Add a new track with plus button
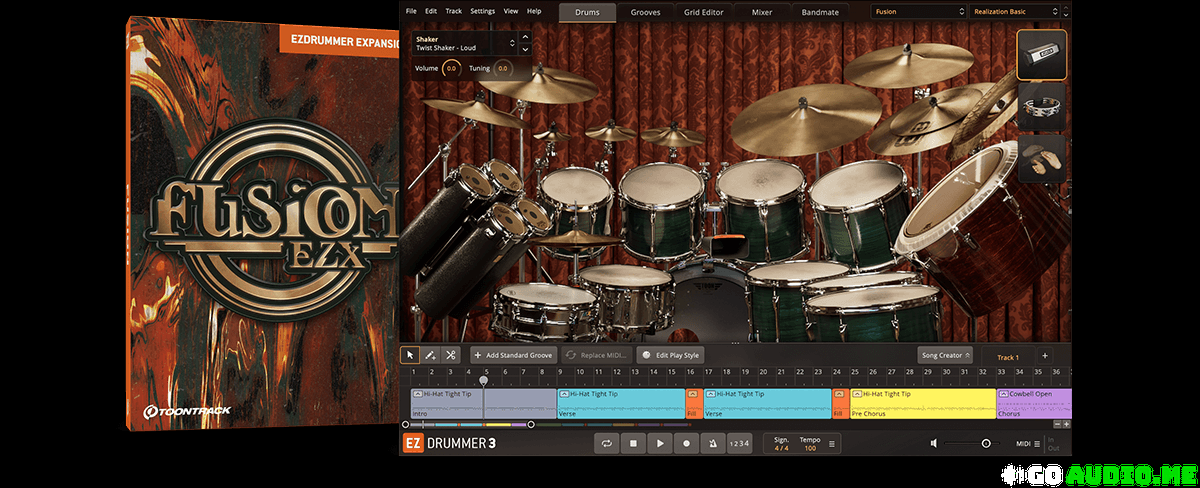Viewport: 1200px width, 488px height. click(x=1044, y=355)
